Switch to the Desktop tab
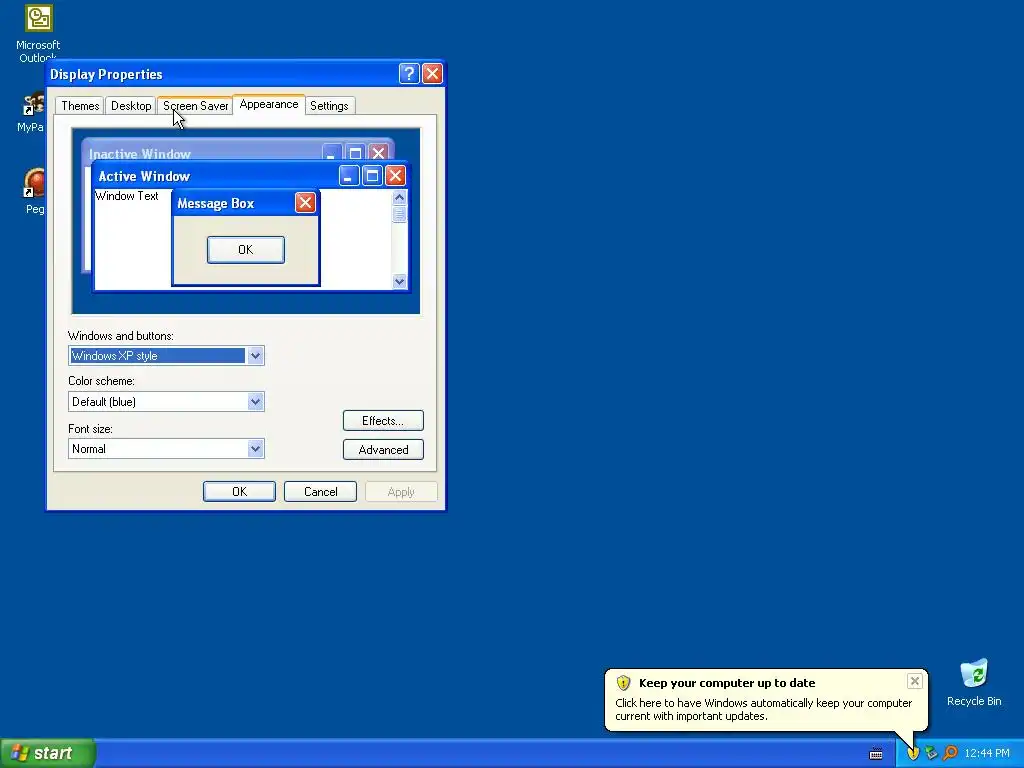 coord(131,106)
